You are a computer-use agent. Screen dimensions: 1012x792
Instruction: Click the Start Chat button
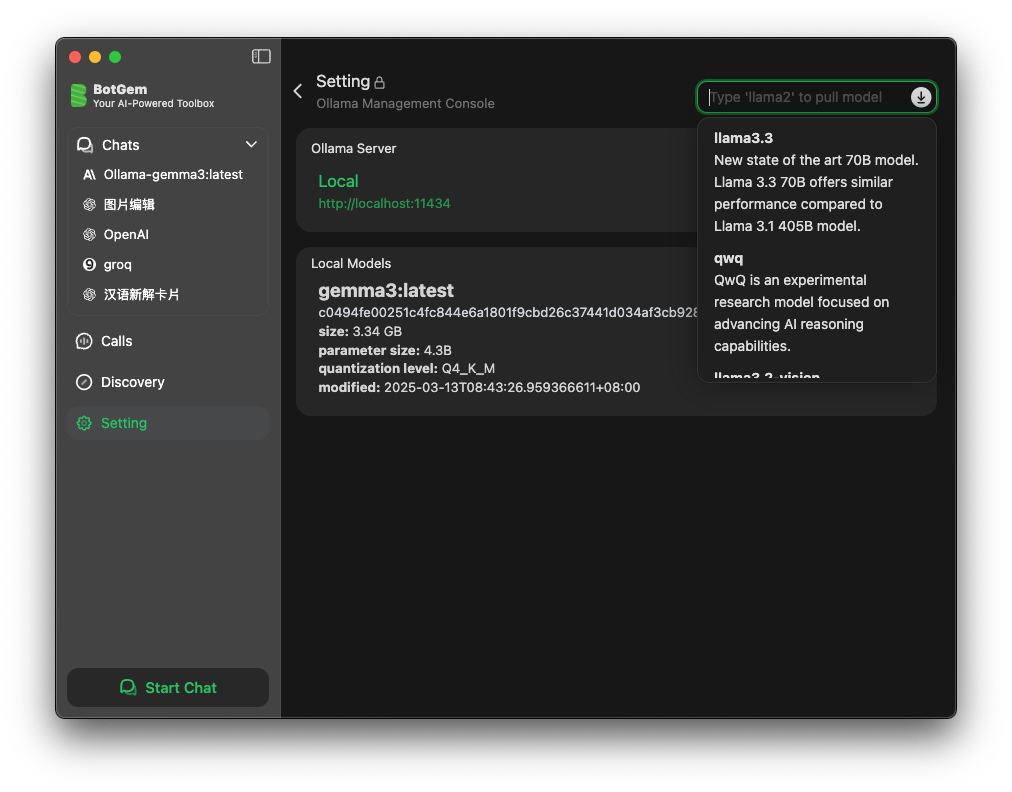[168, 687]
